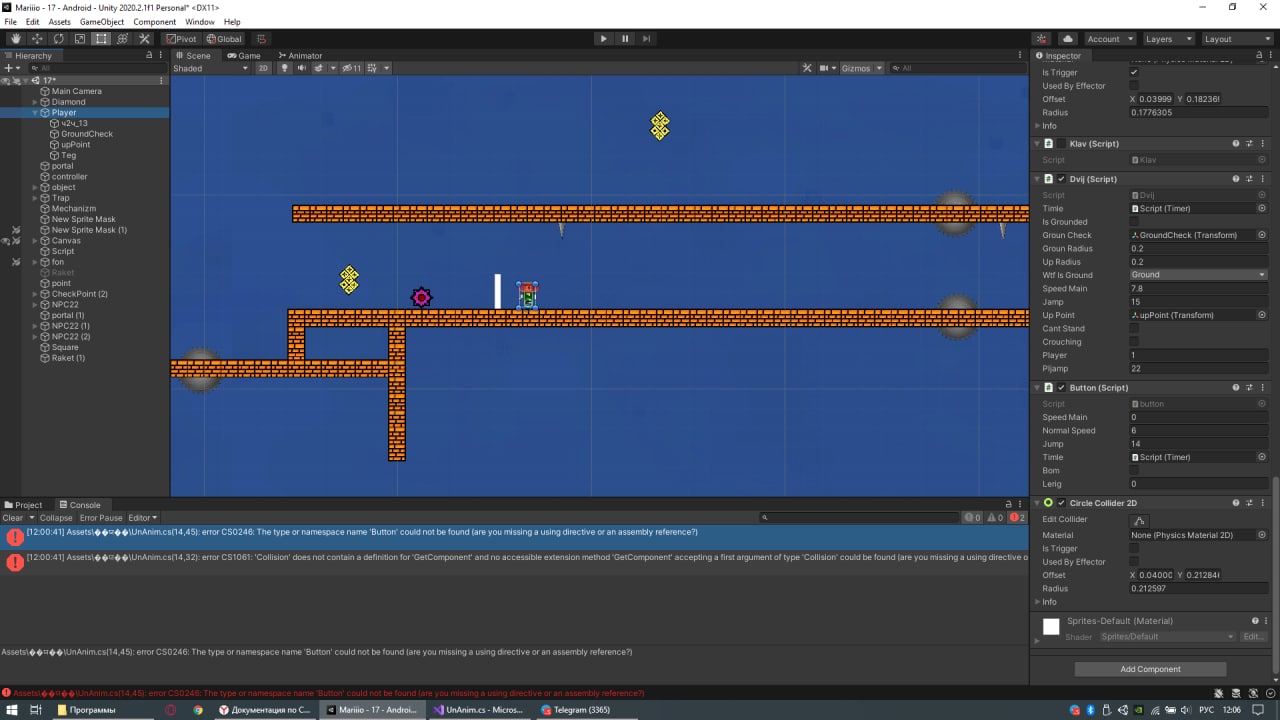Switch to the Project tab

23,505
